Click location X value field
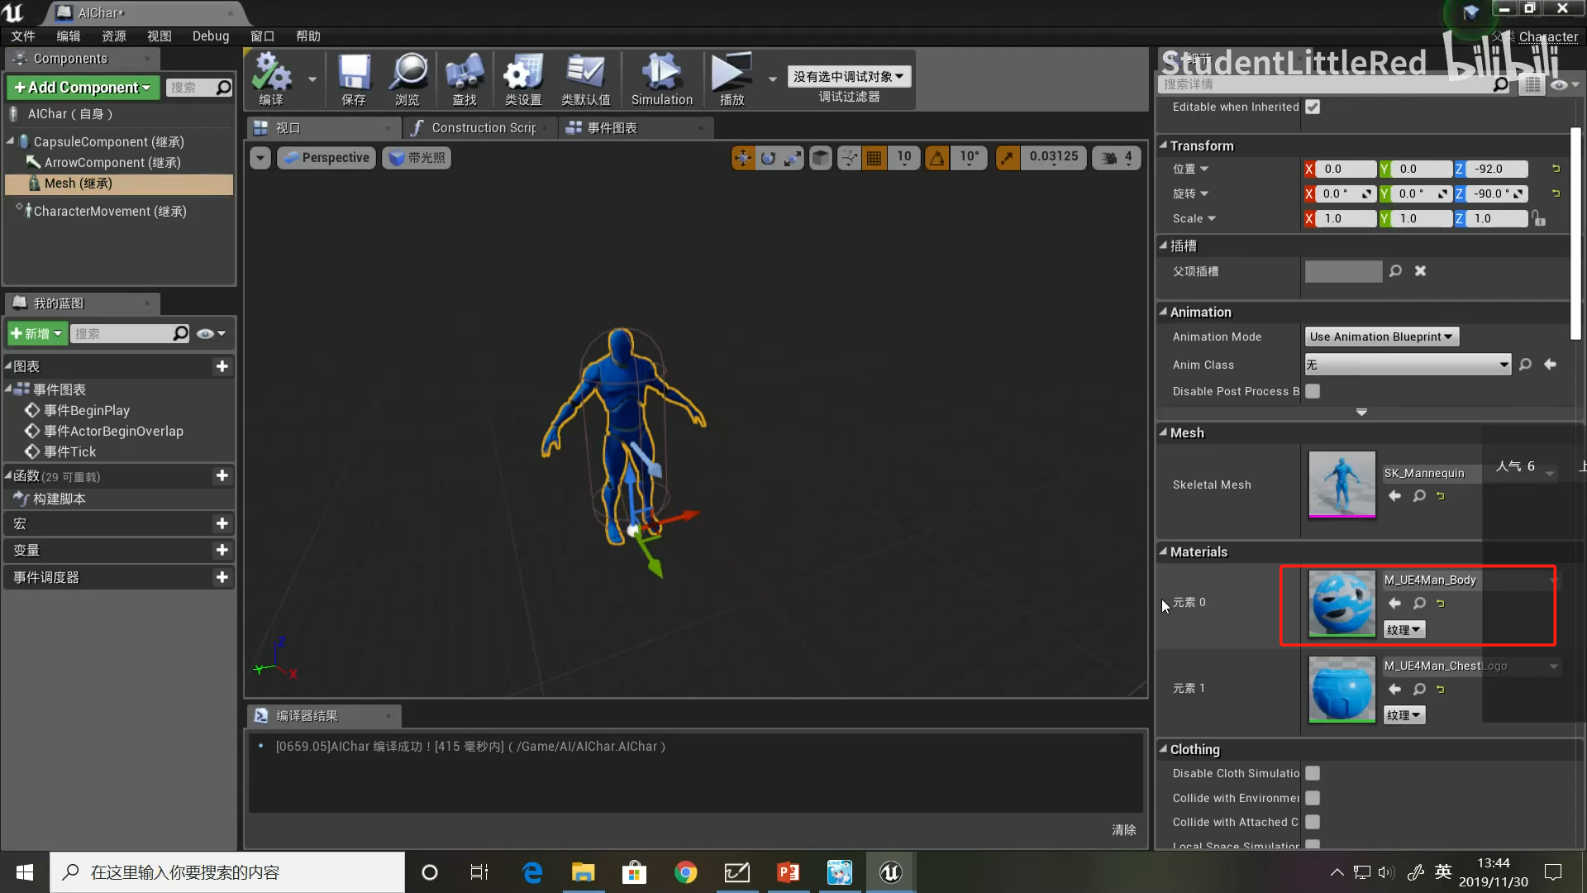Viewport: 1587px width, 893px height. point(1346,169)
